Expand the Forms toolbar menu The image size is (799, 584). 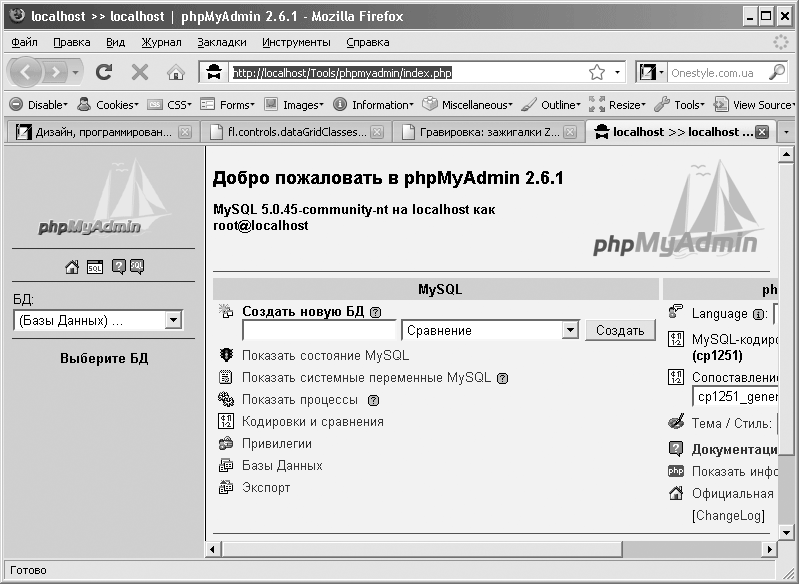click(x=227, y=104)
